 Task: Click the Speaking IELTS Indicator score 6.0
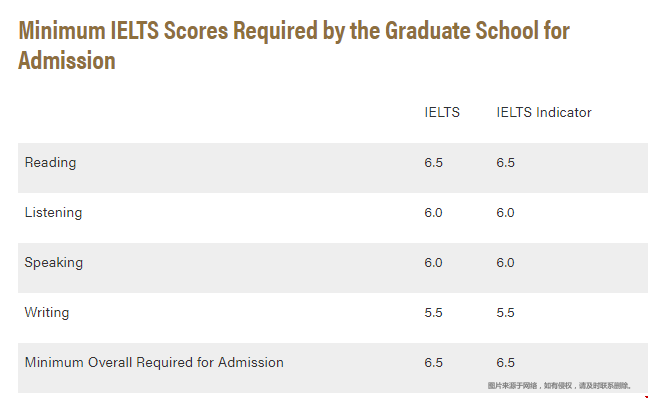[x=505, y=263]
